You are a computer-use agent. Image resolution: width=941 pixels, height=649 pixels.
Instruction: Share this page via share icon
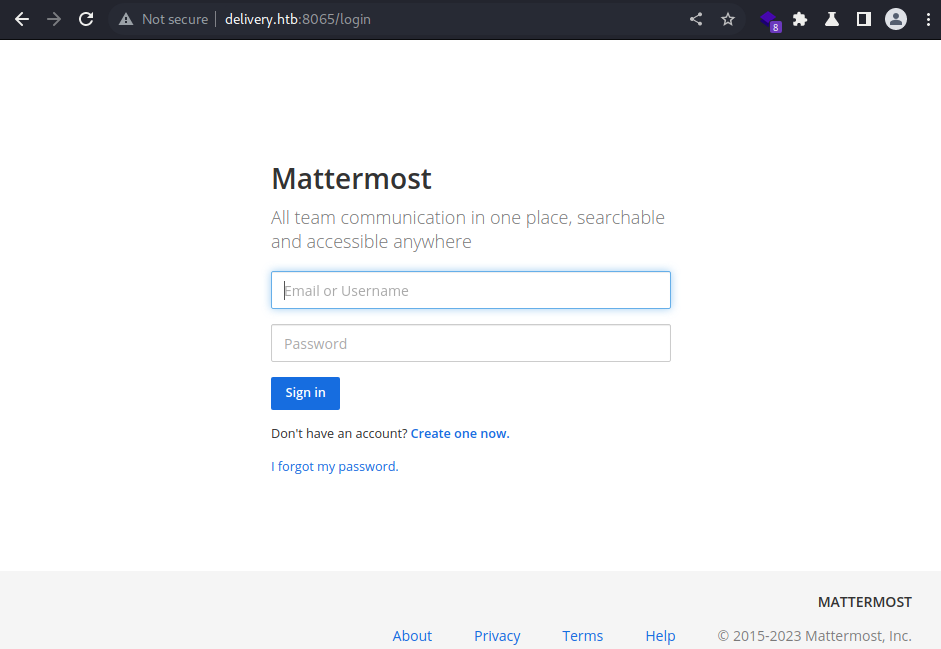click(696, 19)
